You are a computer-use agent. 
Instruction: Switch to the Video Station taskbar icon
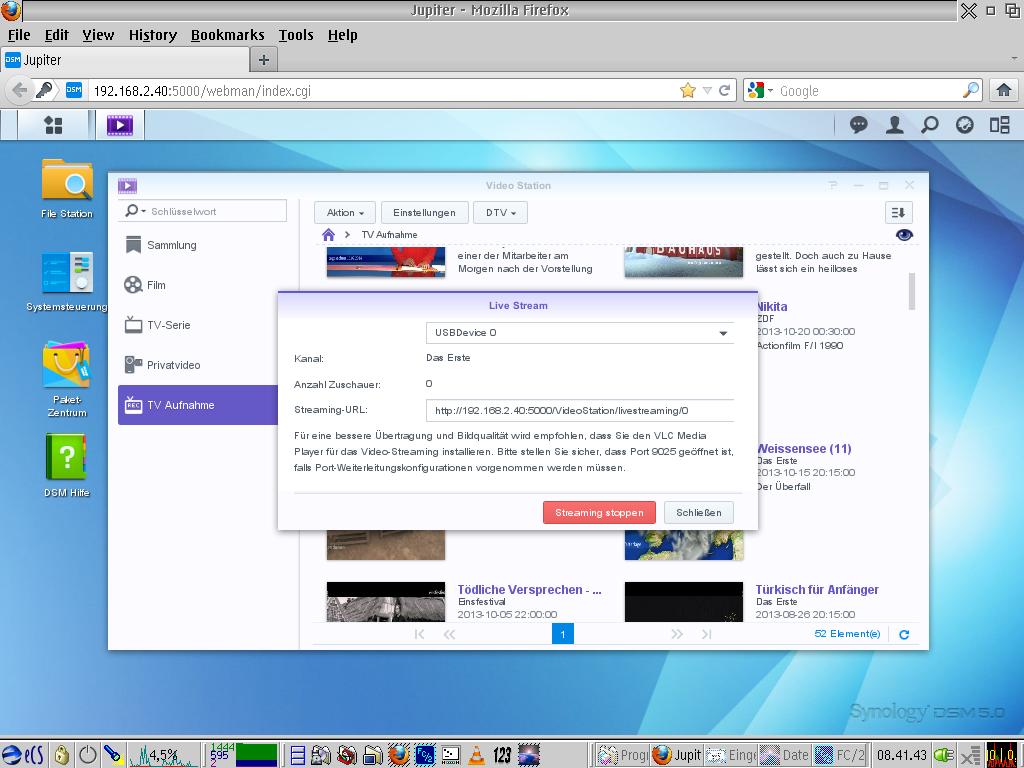pyautogui.click(x=120, y=125)
